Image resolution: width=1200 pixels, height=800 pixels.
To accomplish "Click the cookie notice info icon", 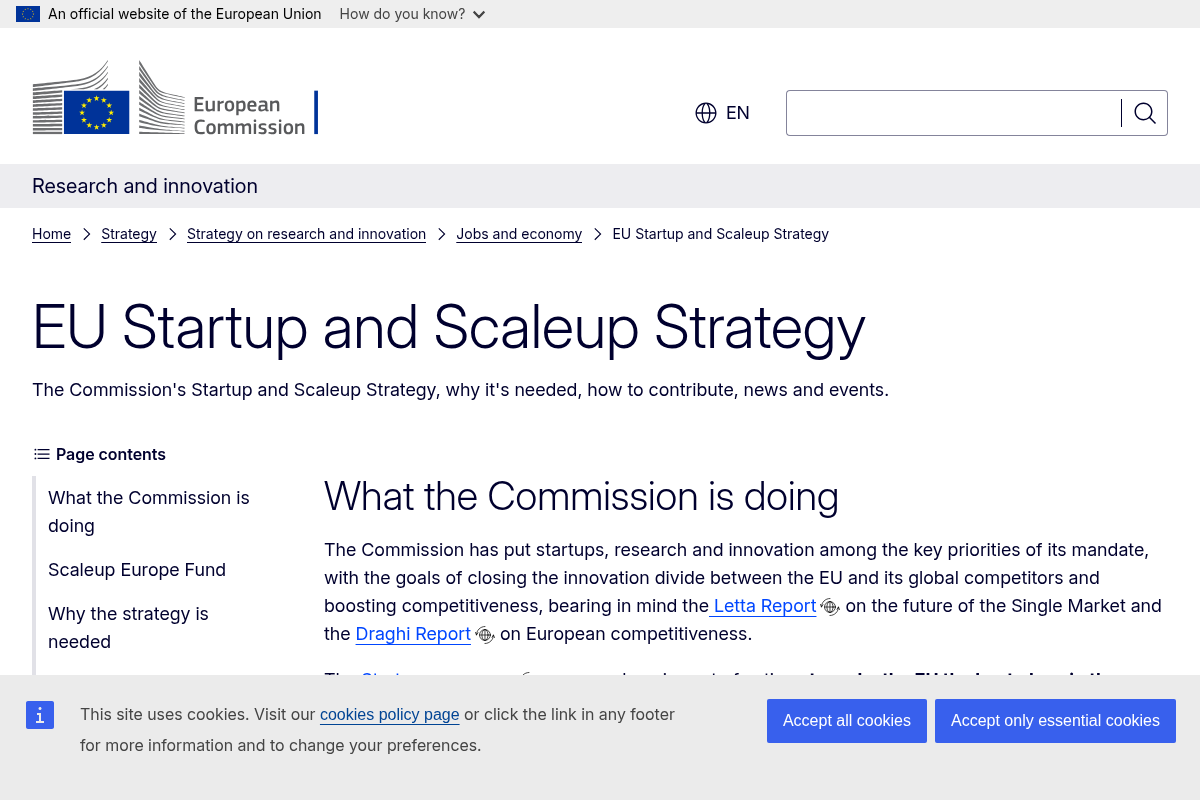I will coord(40,715).
